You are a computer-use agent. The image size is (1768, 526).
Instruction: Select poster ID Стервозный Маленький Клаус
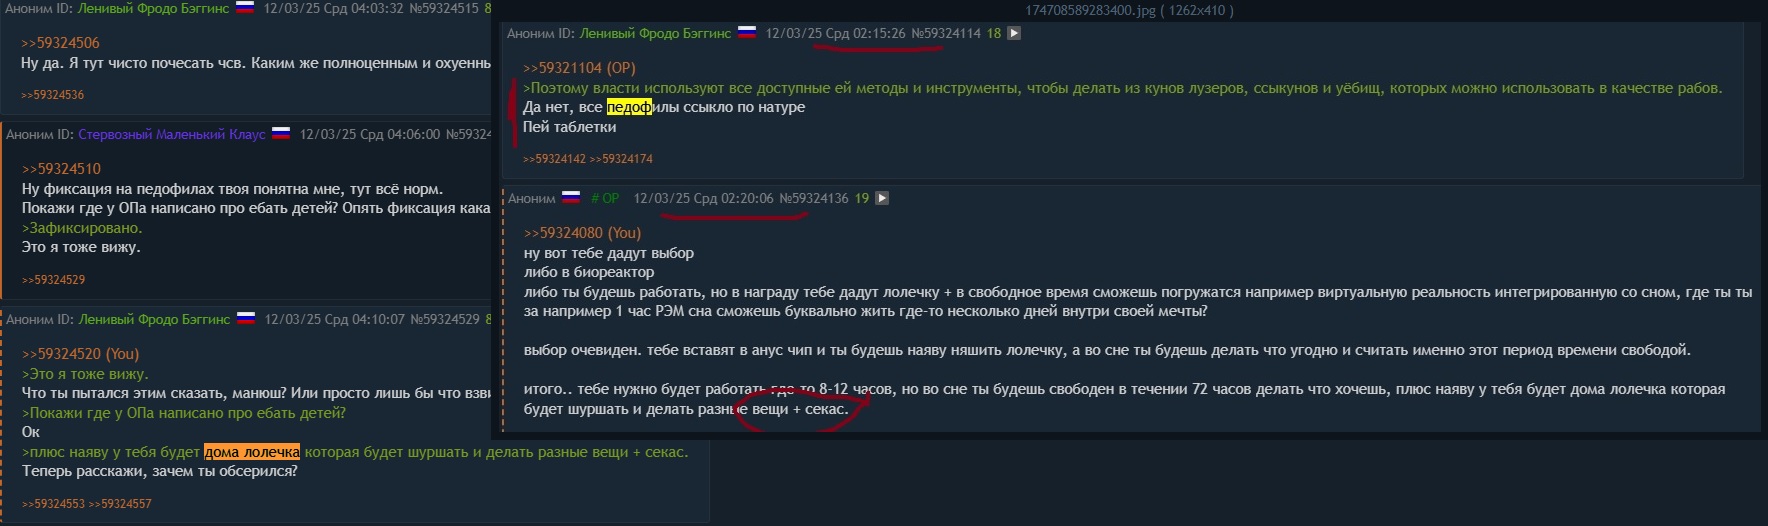pos(172,134)
